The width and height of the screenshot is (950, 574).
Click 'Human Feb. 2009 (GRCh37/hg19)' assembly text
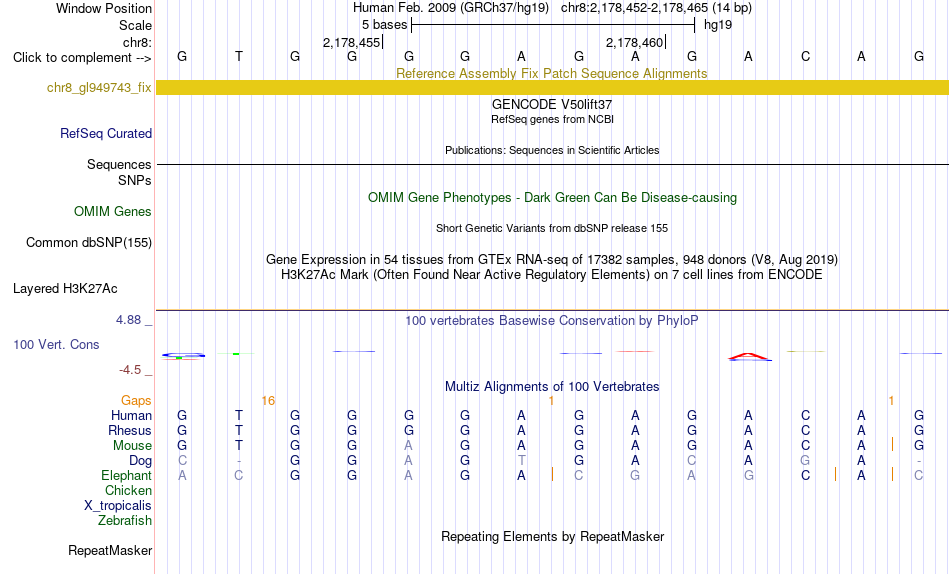pos(451,8)
